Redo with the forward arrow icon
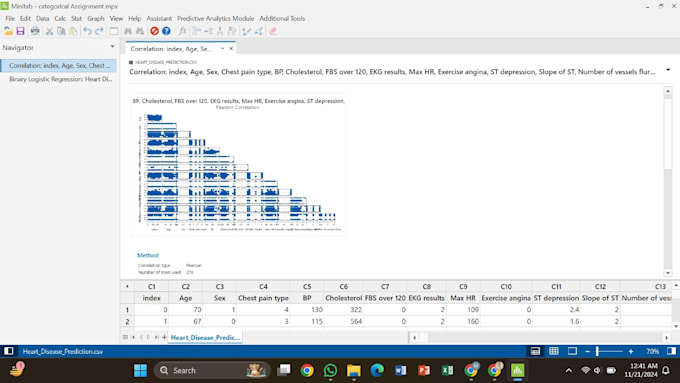This screenshot has width=680, height=383. [99, 31]
